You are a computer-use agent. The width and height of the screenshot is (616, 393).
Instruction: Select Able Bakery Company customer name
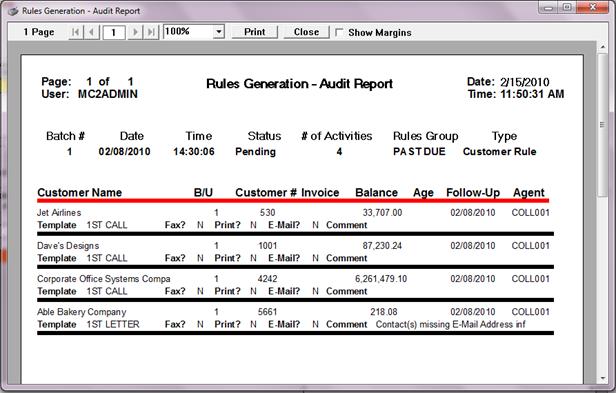(81, 312)
